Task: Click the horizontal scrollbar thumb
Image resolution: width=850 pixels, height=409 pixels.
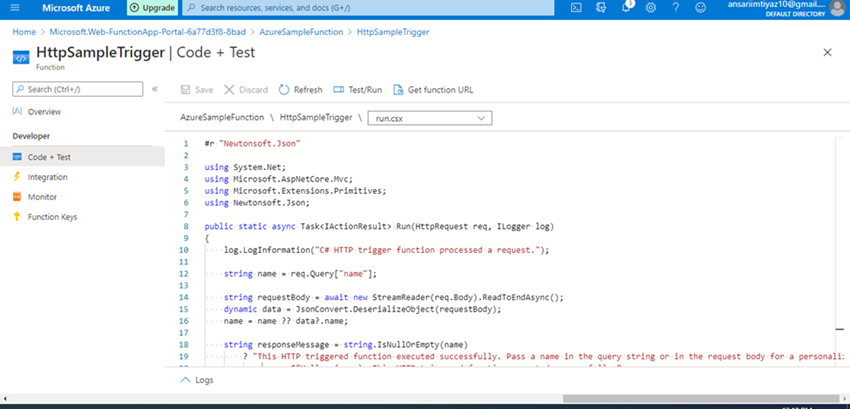Action: [x=702, y=398]
